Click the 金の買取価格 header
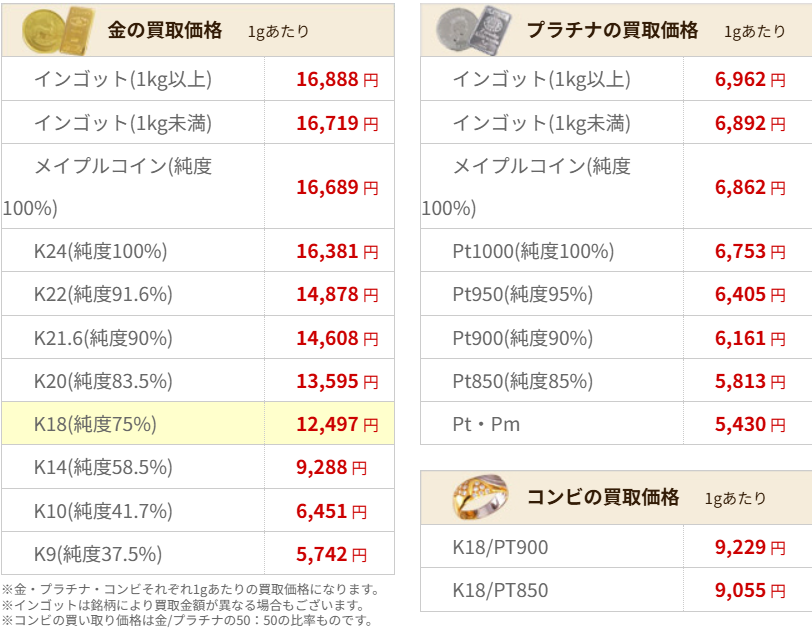 [165, 31]
